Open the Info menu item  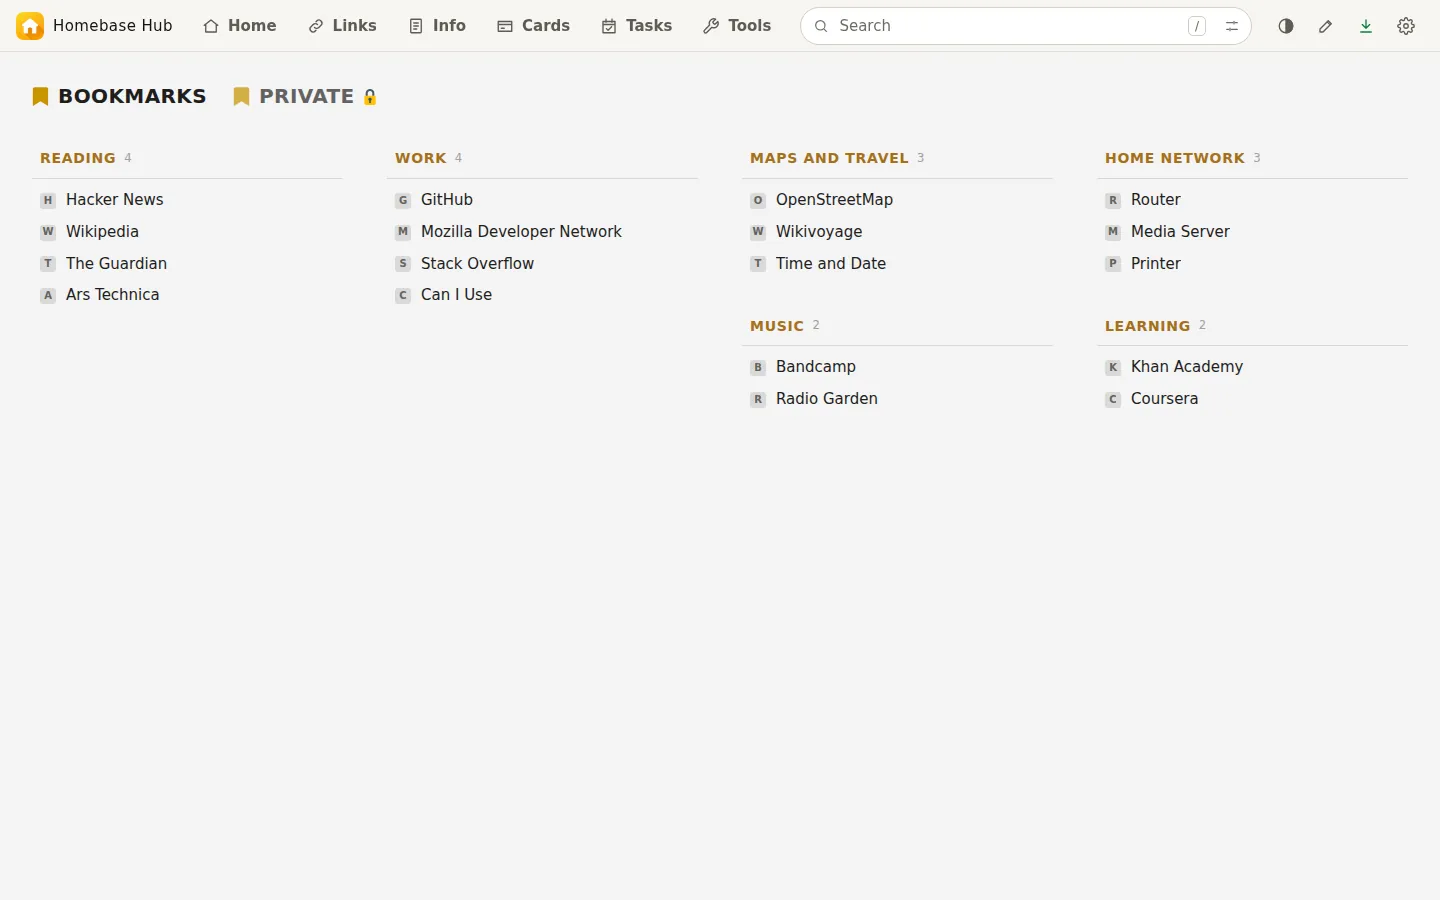(438, 26)
